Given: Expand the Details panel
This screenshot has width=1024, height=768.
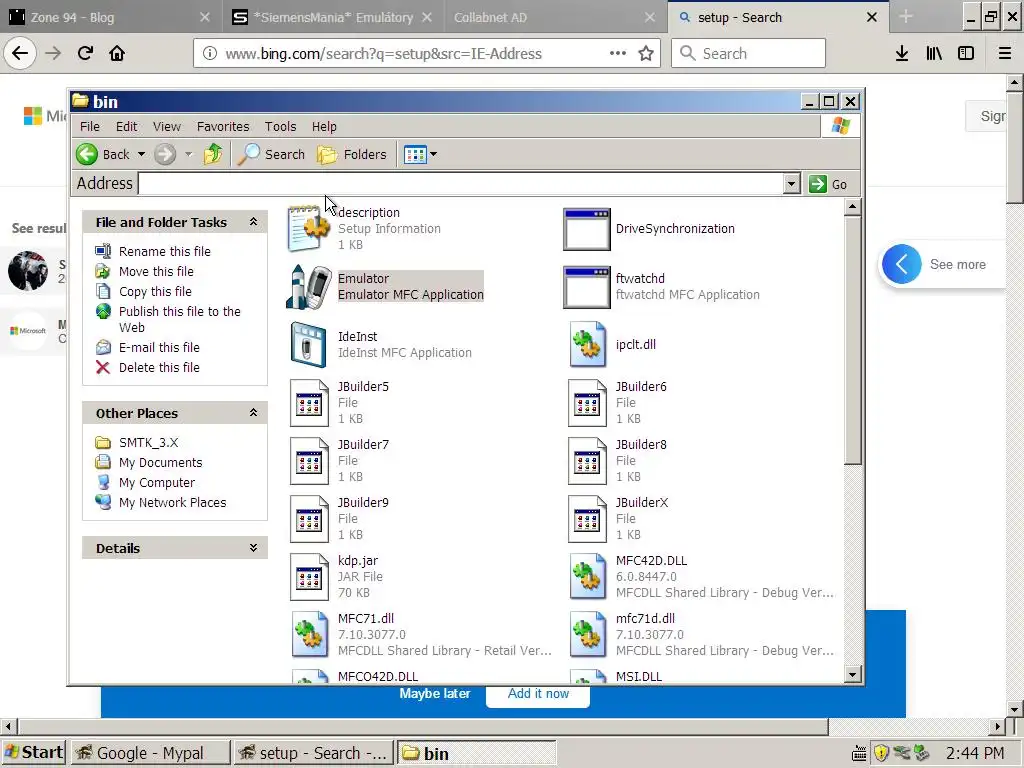Looking at the screenshot, I should tap(253, 548).
